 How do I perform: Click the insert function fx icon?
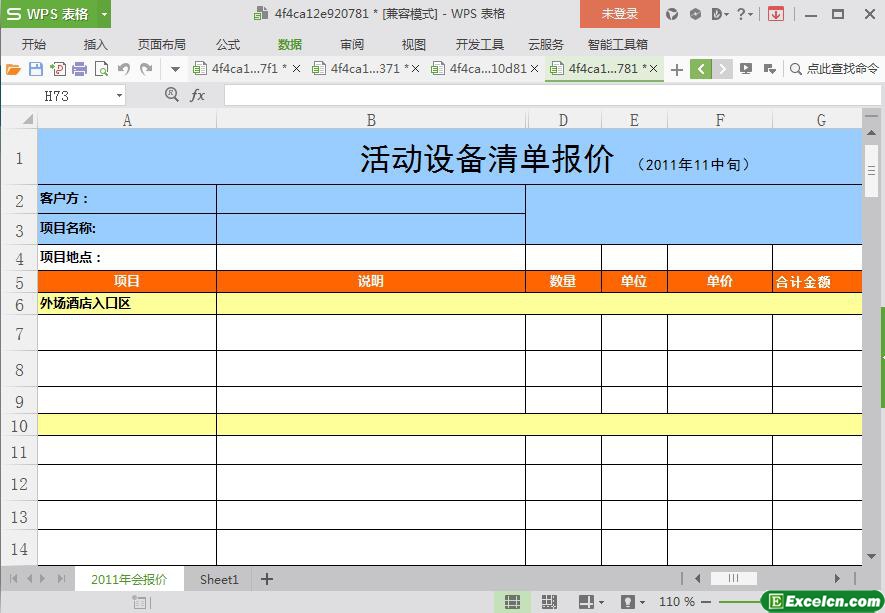click(x=198, y=95)
